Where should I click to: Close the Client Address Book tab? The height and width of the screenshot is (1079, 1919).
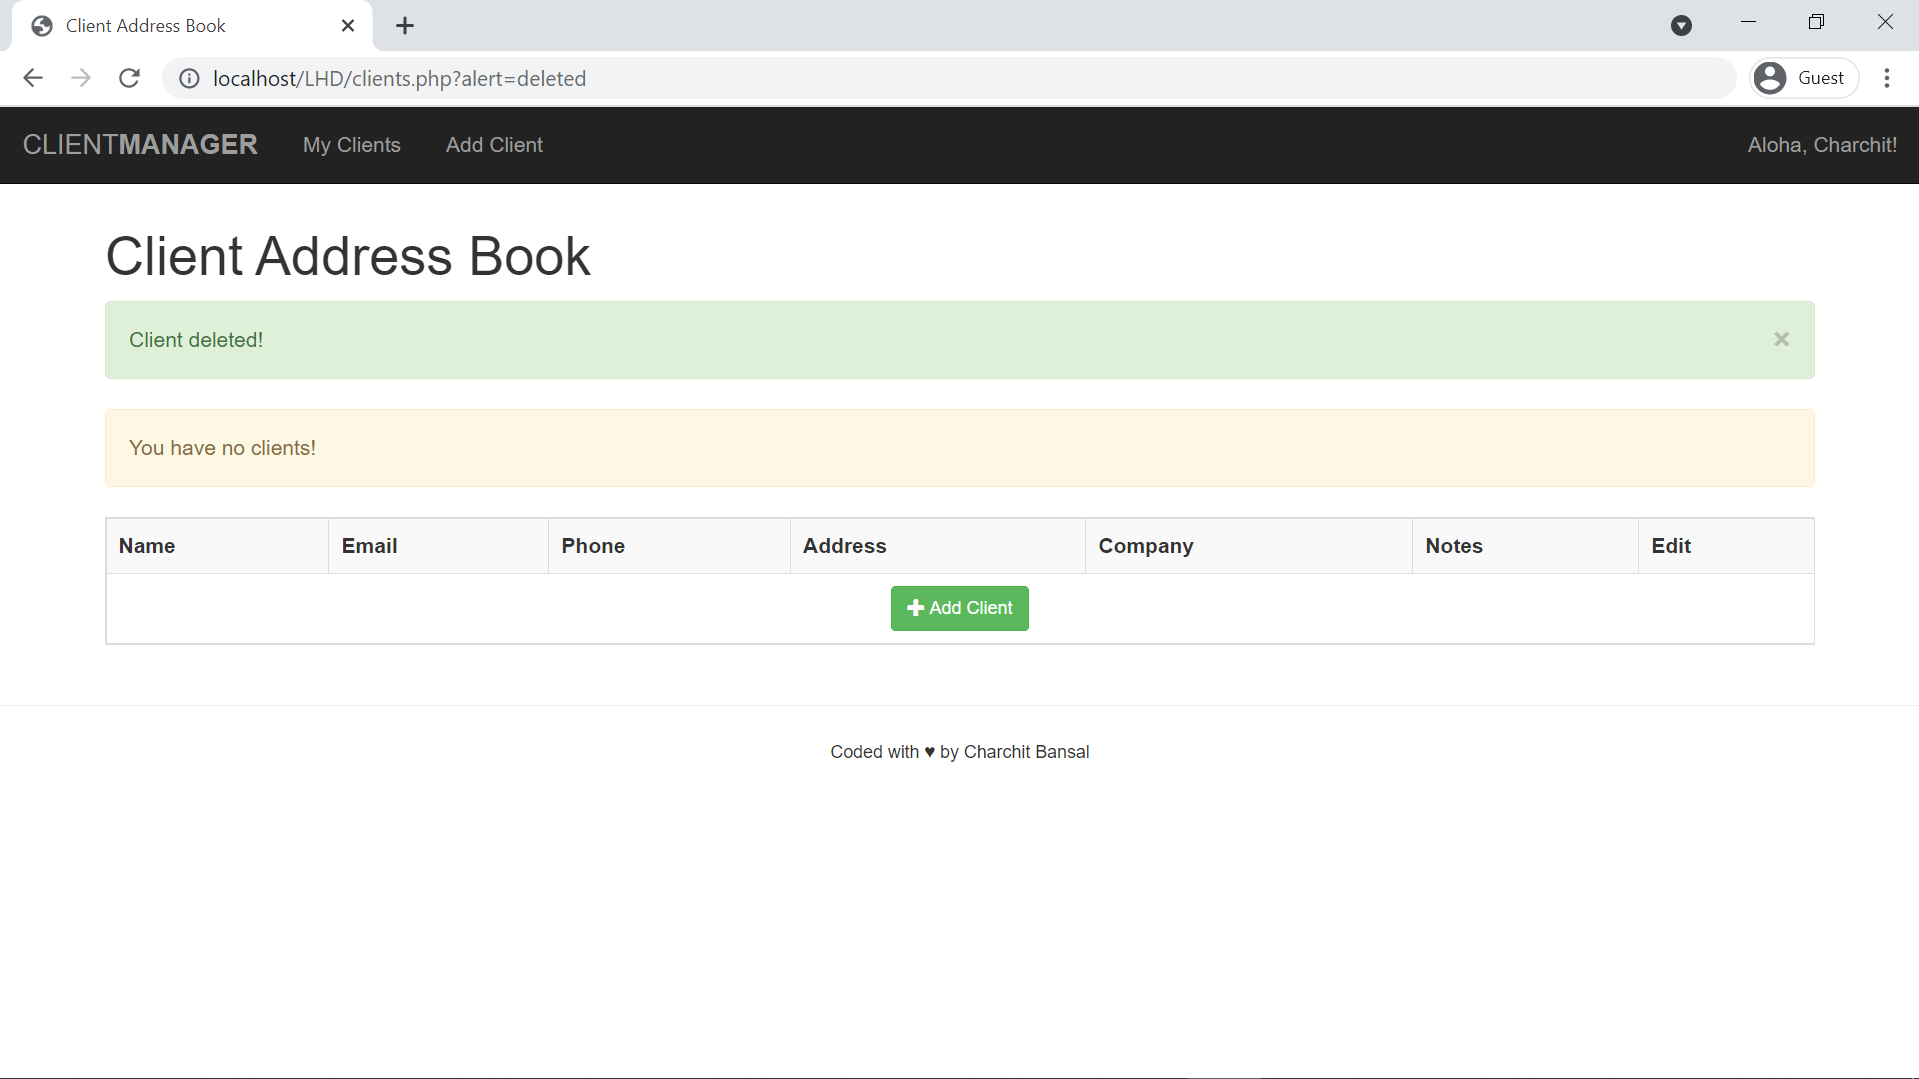(348, 26)
